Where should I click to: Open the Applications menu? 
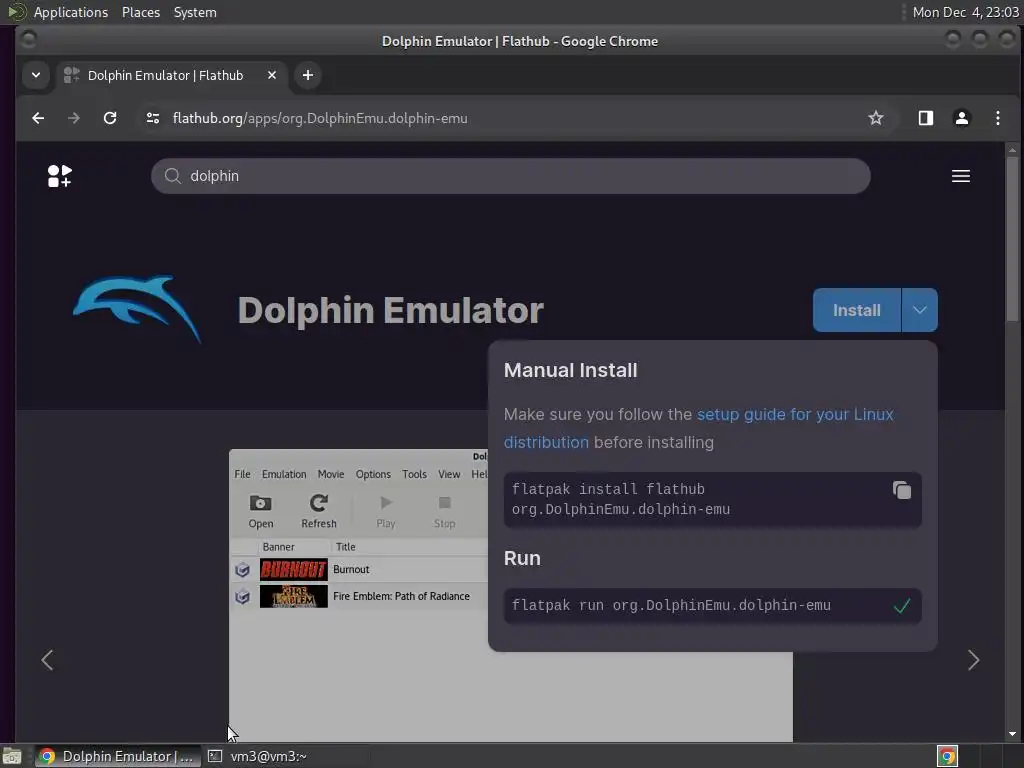(x=71, y=12)
